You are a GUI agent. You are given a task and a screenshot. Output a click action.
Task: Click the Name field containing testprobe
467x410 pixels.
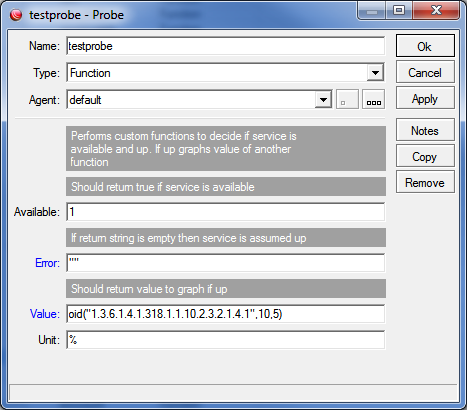click(225, 46)
